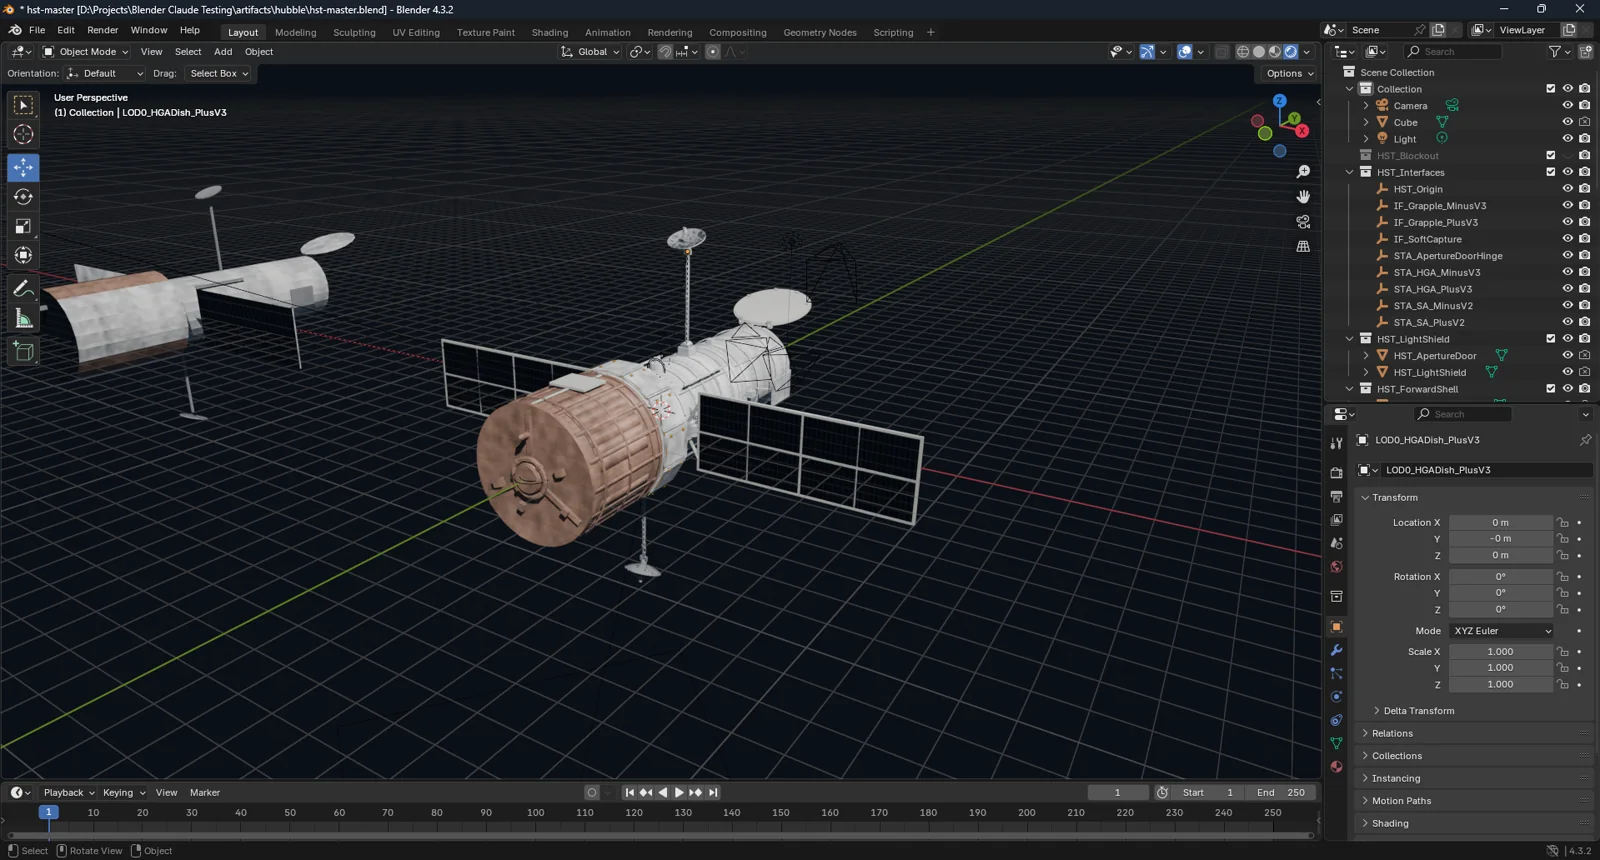Open the World properties tab
The image size is (1600, 860).
tap(1336, 567)
